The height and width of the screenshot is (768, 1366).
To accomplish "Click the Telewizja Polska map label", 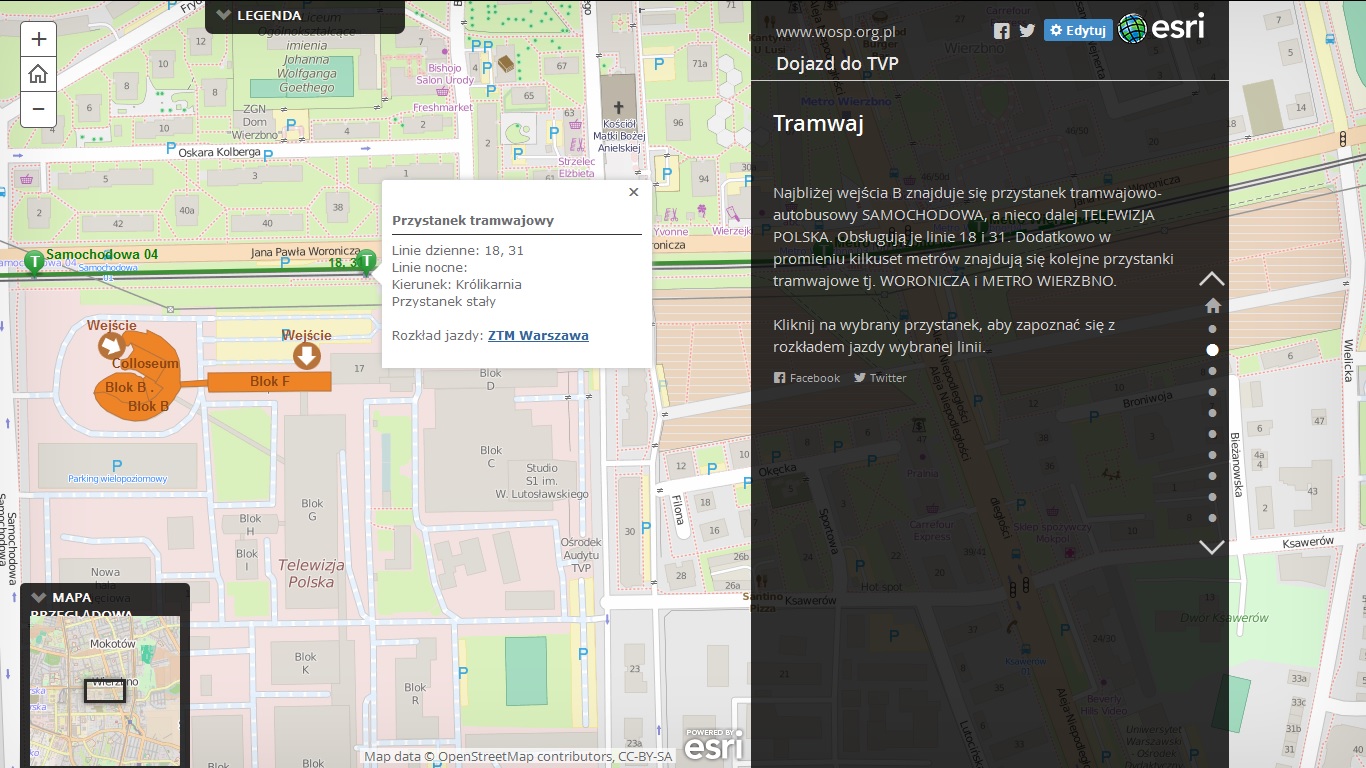I will tap(311, 573).
